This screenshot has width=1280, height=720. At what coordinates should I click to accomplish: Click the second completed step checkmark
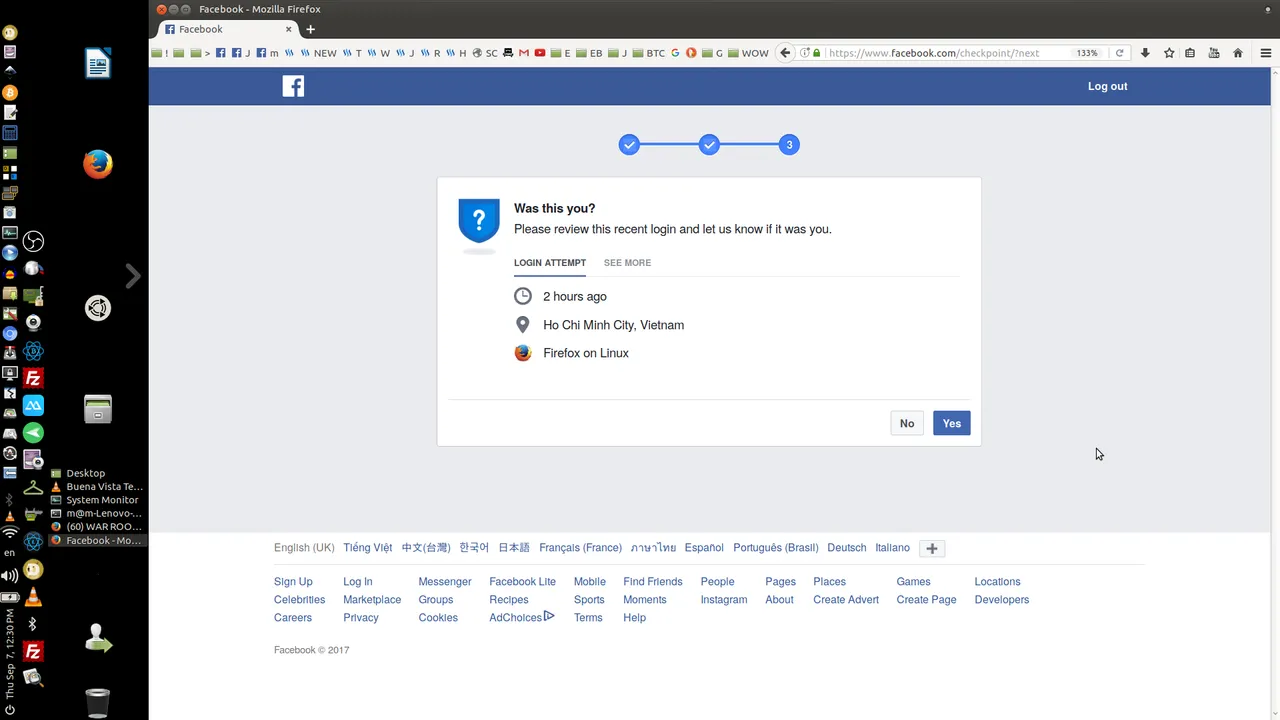(x=709, y=145)
